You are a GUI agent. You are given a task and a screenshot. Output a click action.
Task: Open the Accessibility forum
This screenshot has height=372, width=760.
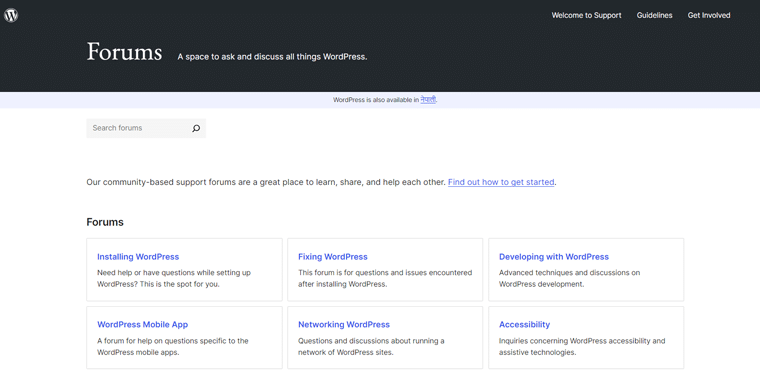[x=524, y=324]
